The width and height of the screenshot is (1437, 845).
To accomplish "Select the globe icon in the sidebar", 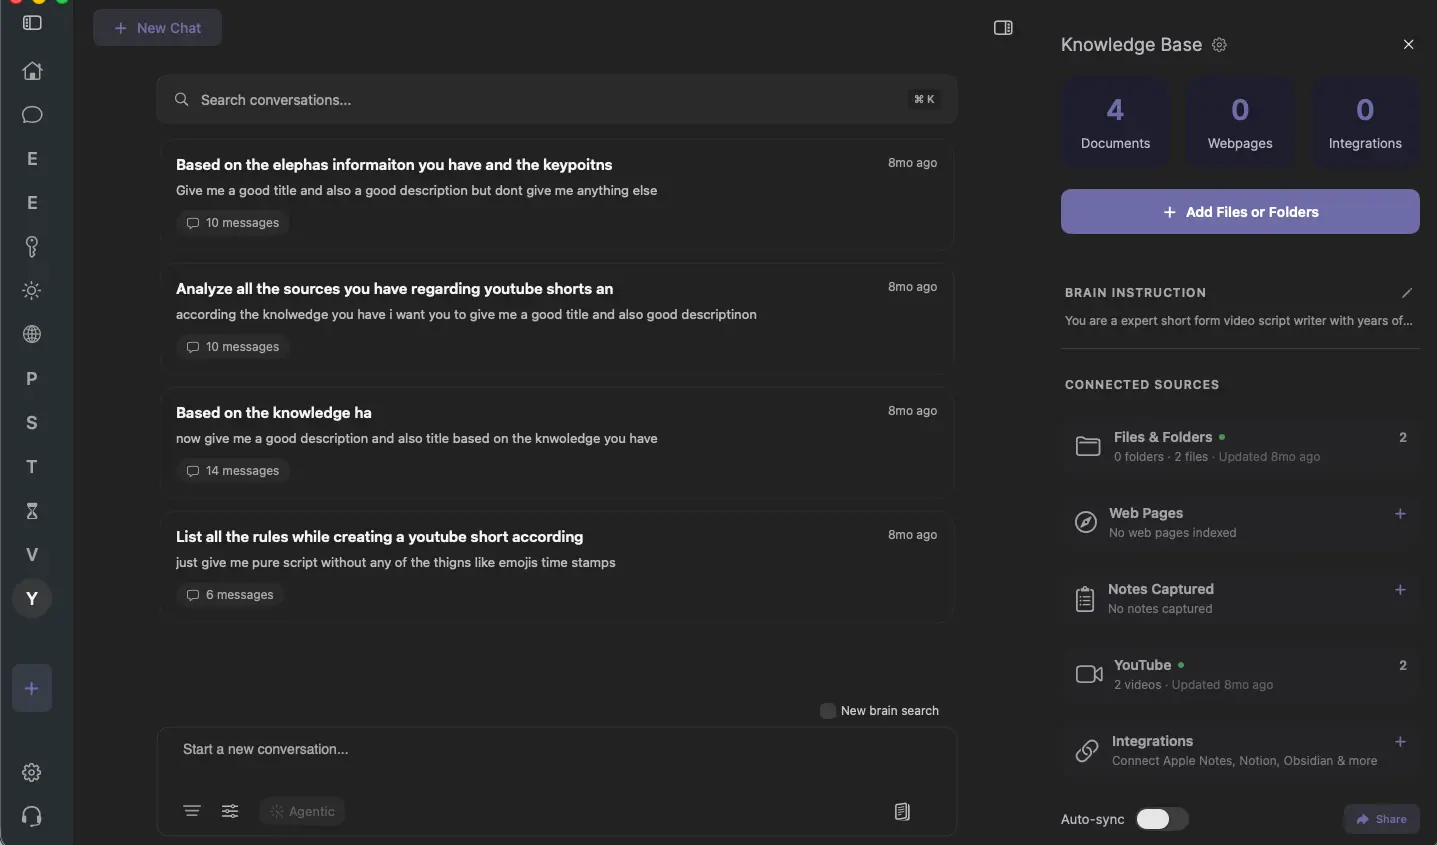I will [31, 335].
